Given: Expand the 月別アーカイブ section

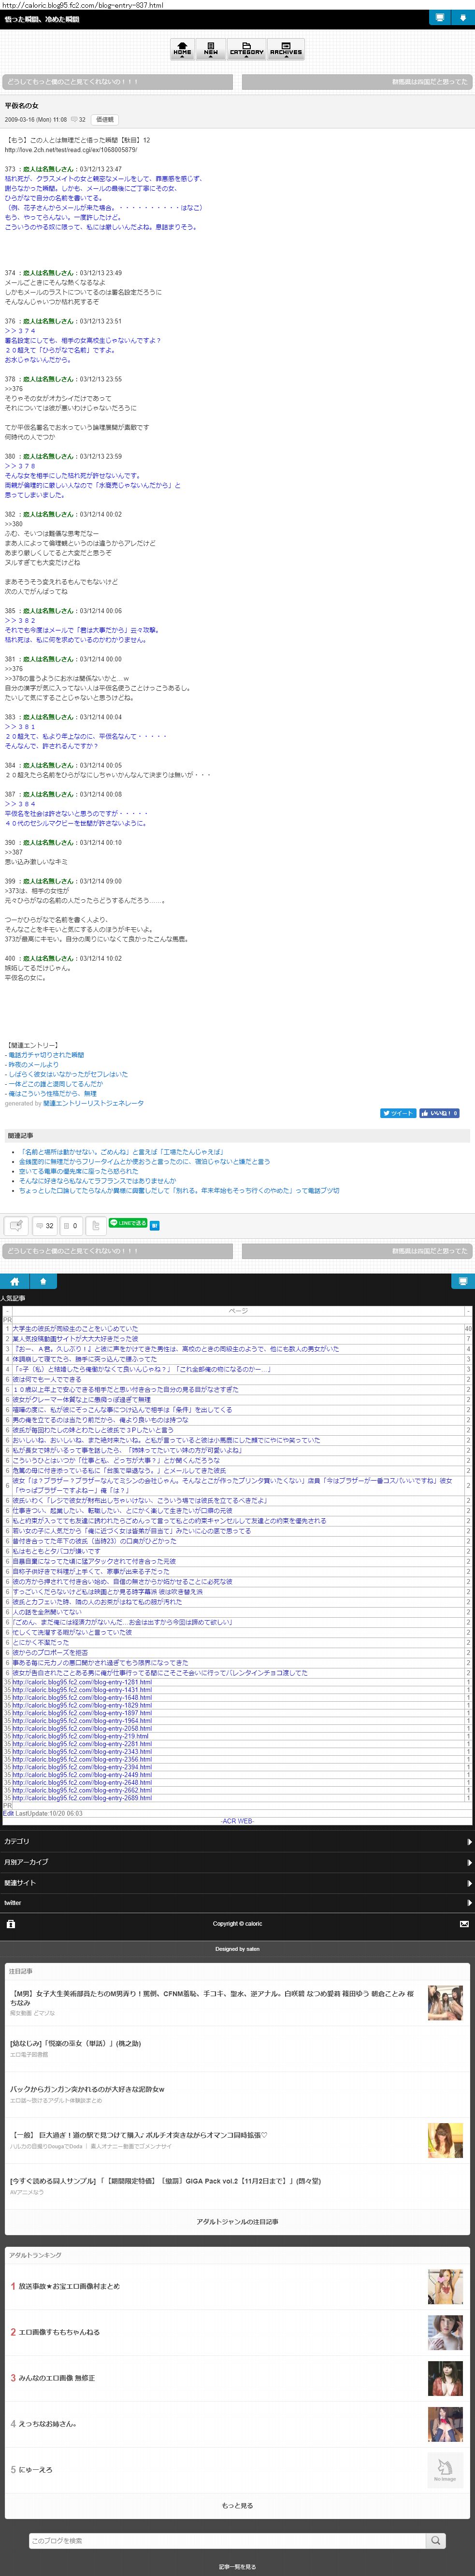Looking at the screenshot, I should click(237, 1862).
